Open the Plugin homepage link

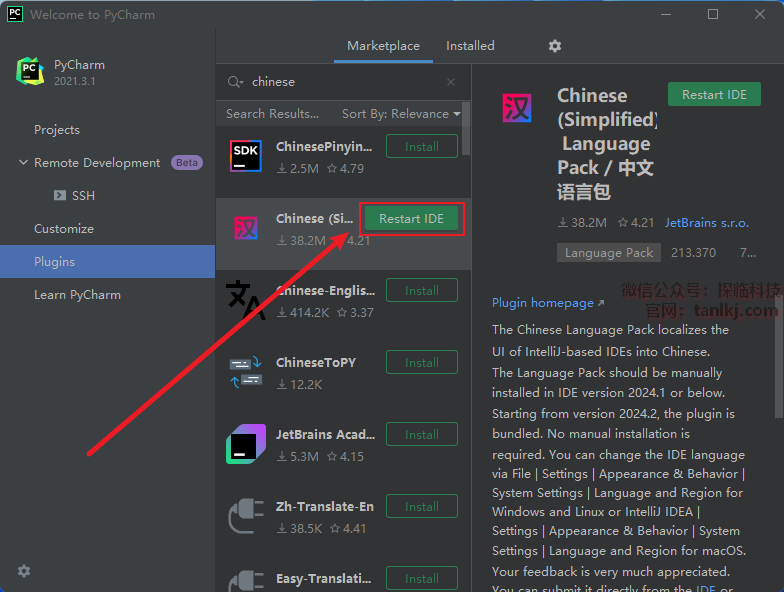click(548, 303)
